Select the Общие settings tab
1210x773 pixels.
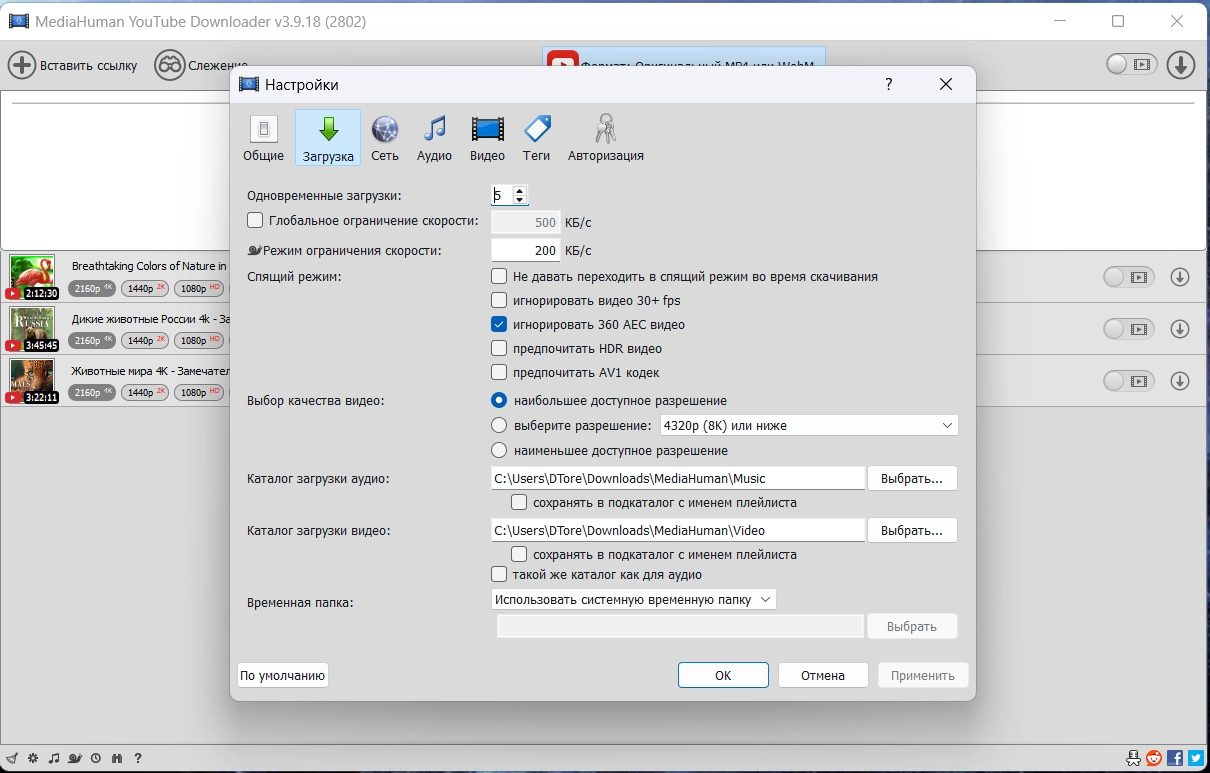click(263, 138)
